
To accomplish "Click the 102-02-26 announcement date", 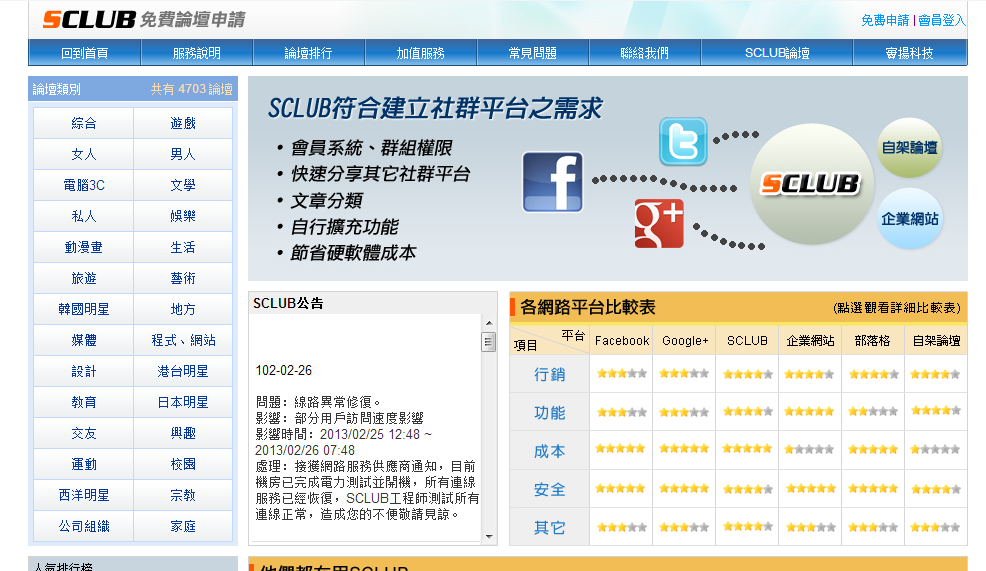I will 284,370.
